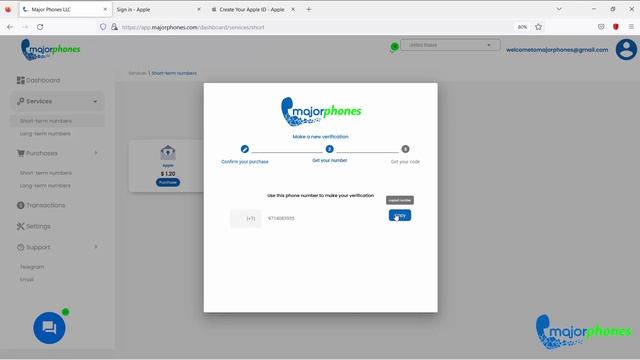The height and width of the screenshot is (360, 640).
Task: Click the Get your number step circle
Action: point(329,149)
